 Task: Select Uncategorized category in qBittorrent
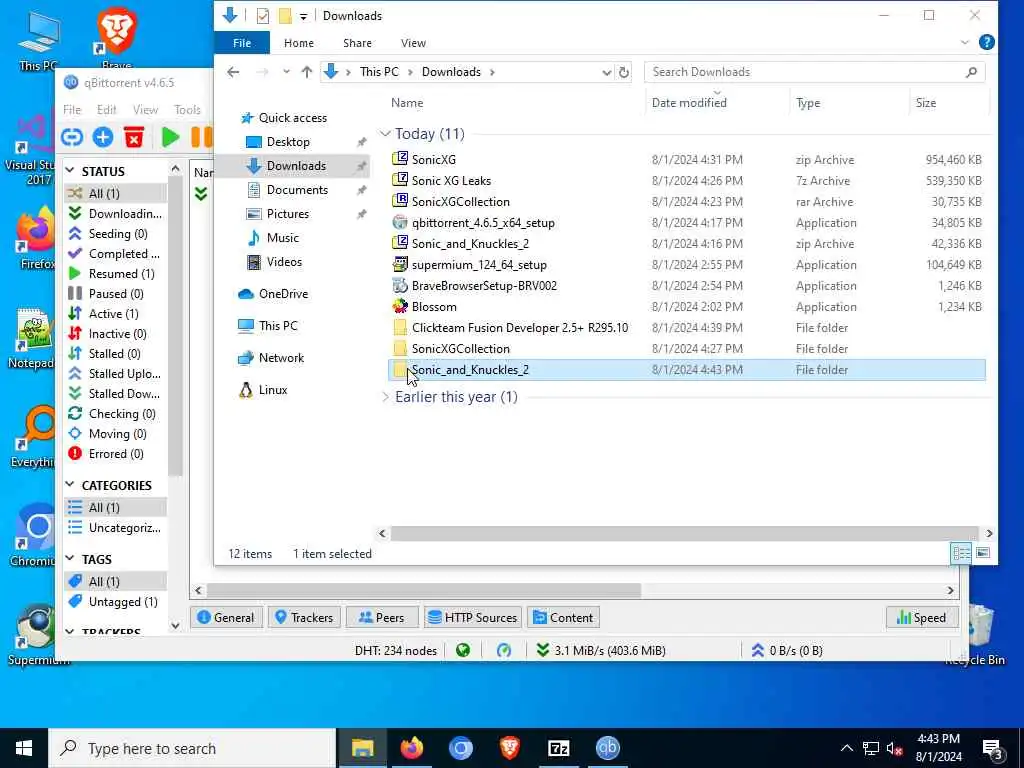click(116, 528)
